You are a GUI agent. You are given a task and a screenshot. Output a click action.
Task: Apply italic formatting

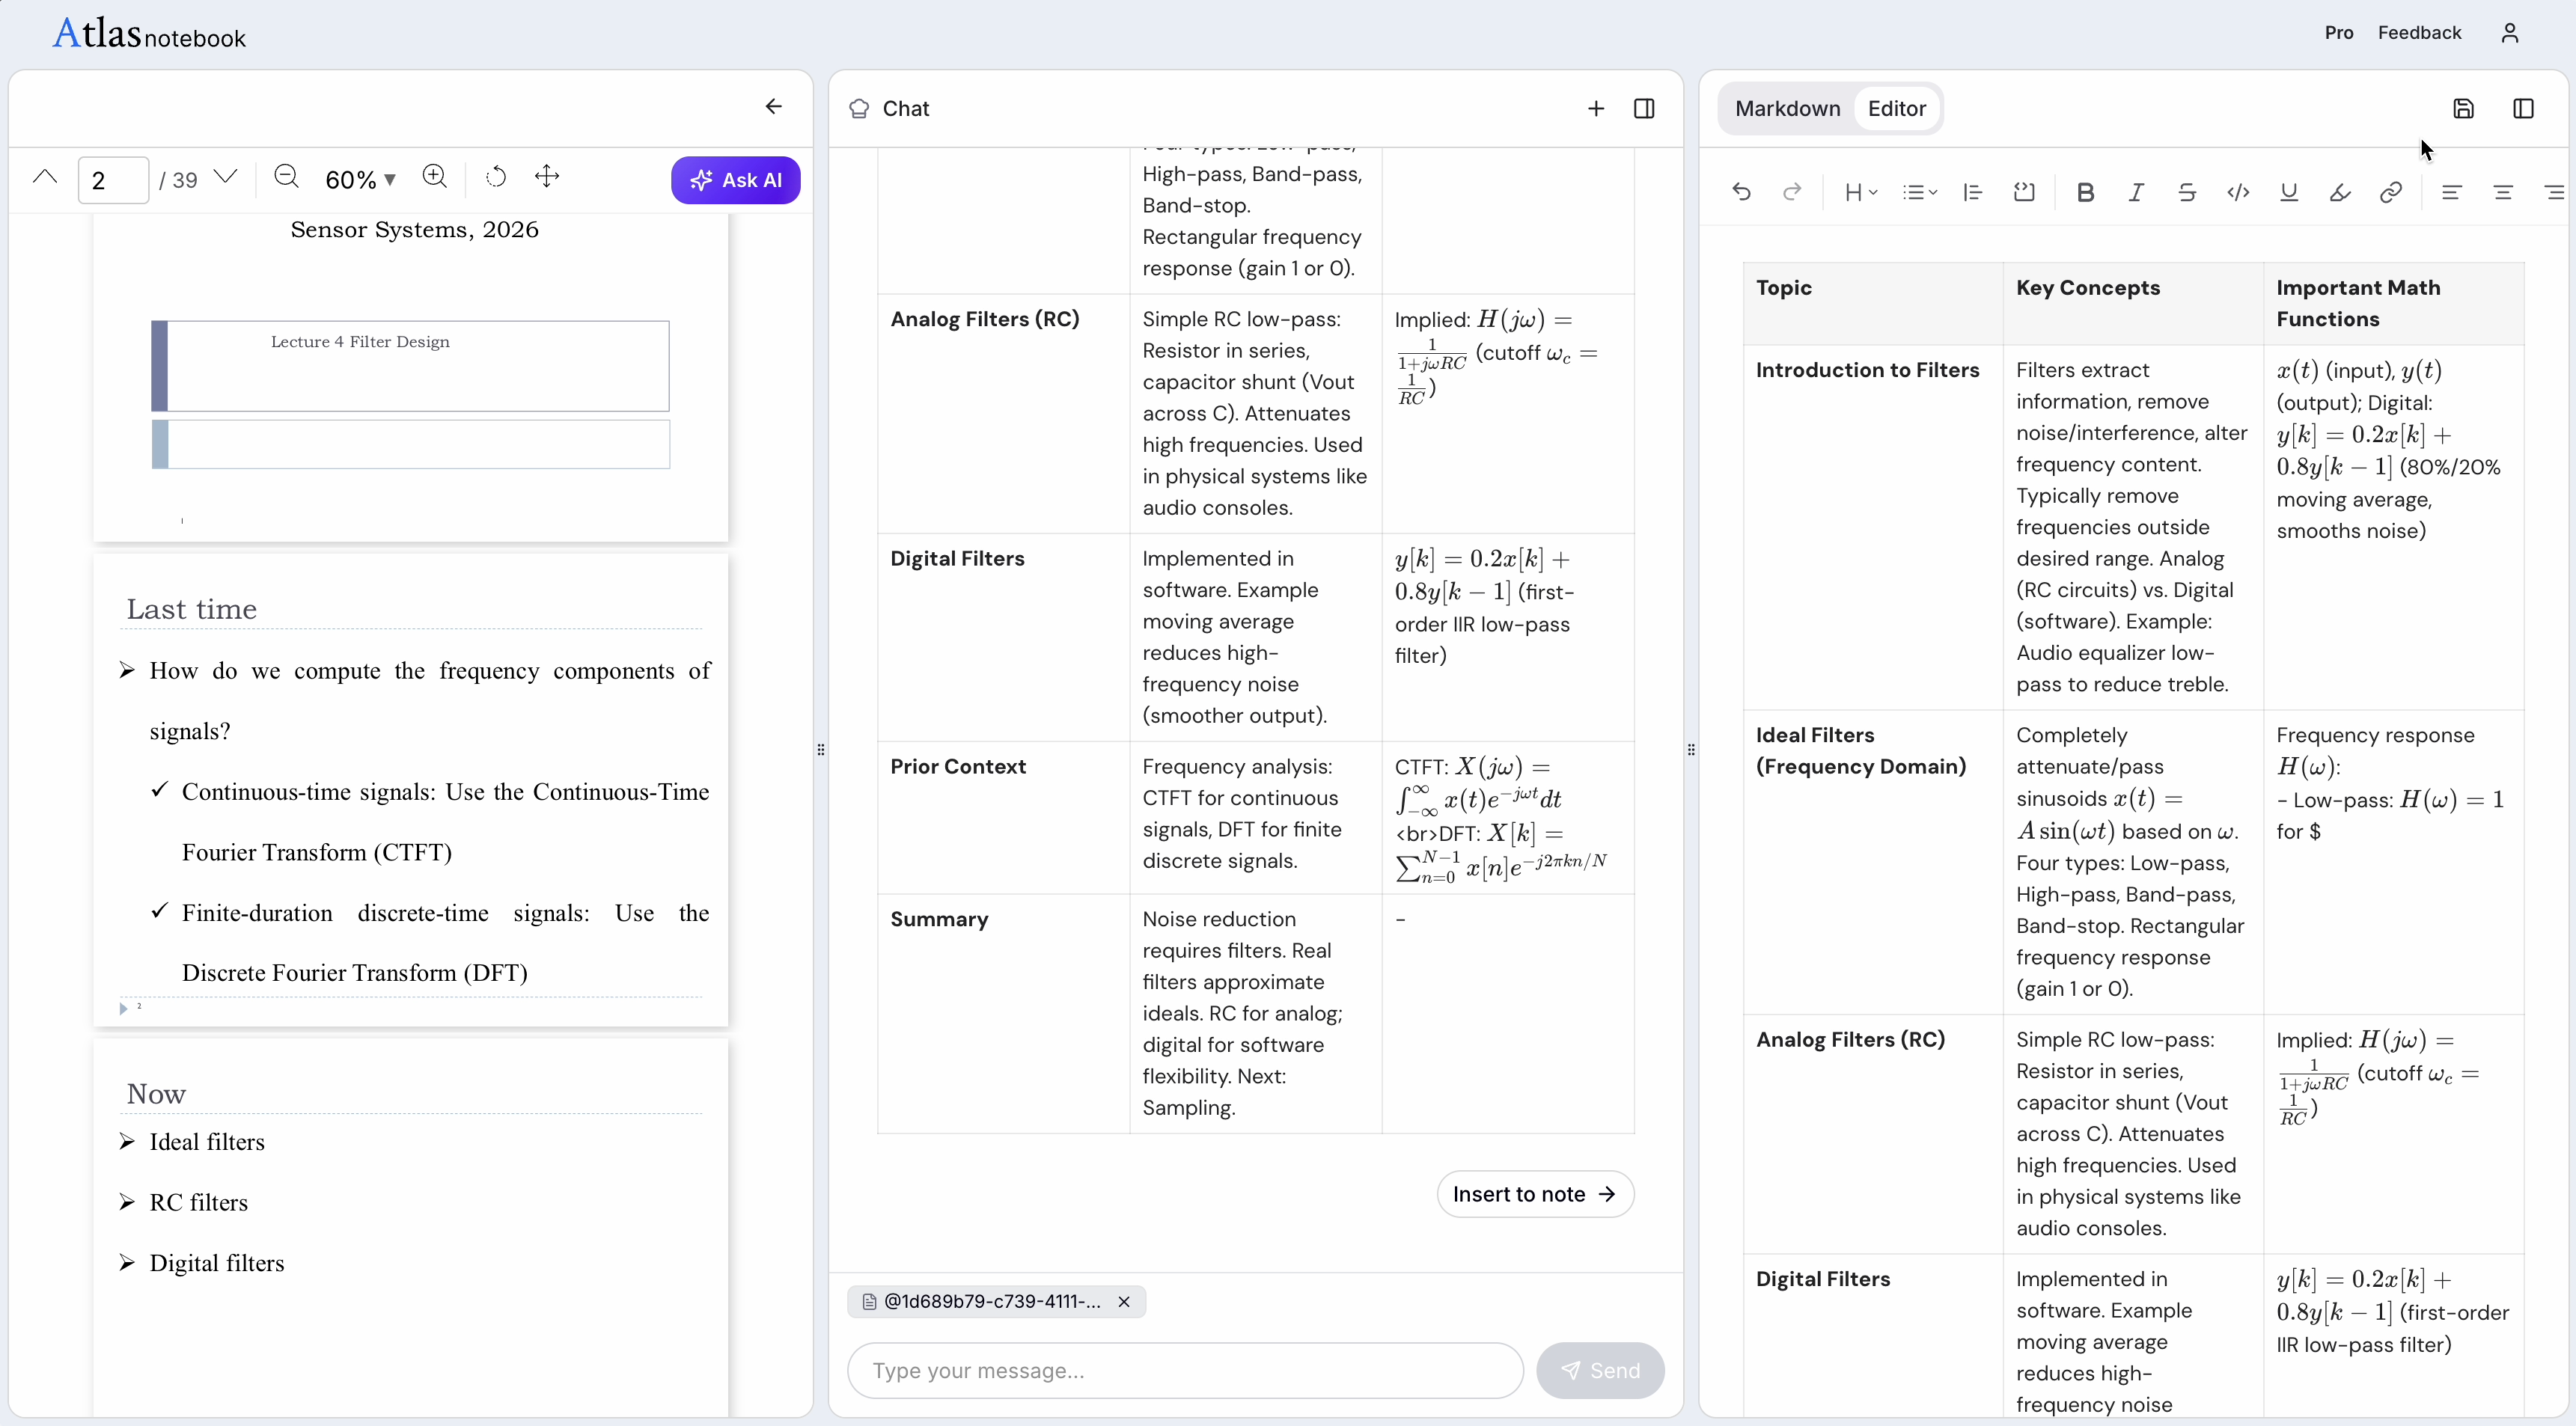point(2136,193)
